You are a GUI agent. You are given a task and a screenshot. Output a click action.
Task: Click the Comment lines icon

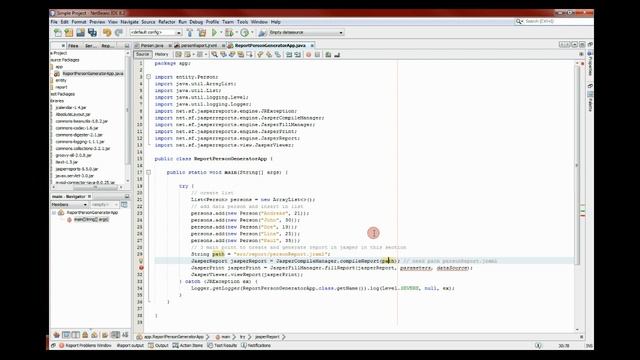(328, 55)
